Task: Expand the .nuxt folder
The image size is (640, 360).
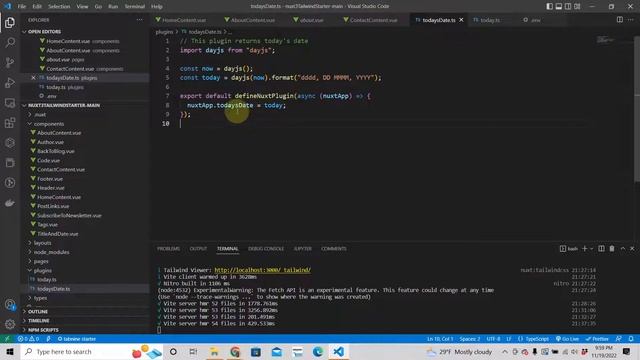Action: click(x=85, y=115)
